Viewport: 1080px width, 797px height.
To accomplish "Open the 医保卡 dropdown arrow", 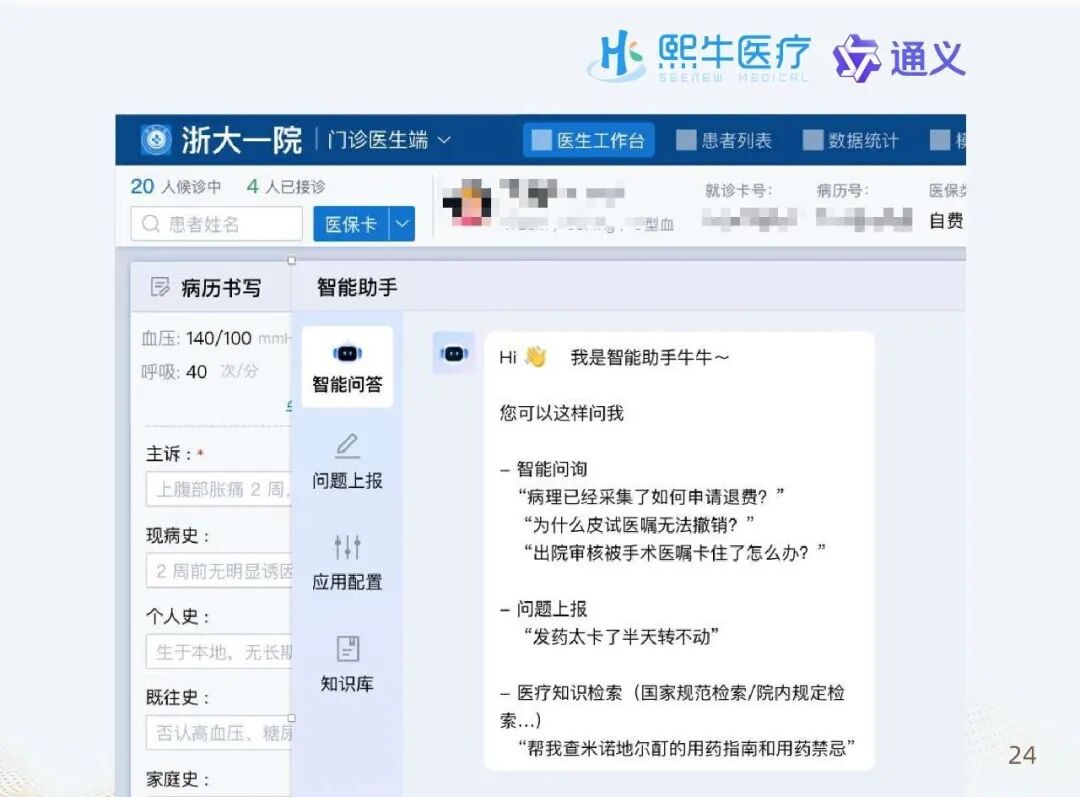I will coord(402,224).
